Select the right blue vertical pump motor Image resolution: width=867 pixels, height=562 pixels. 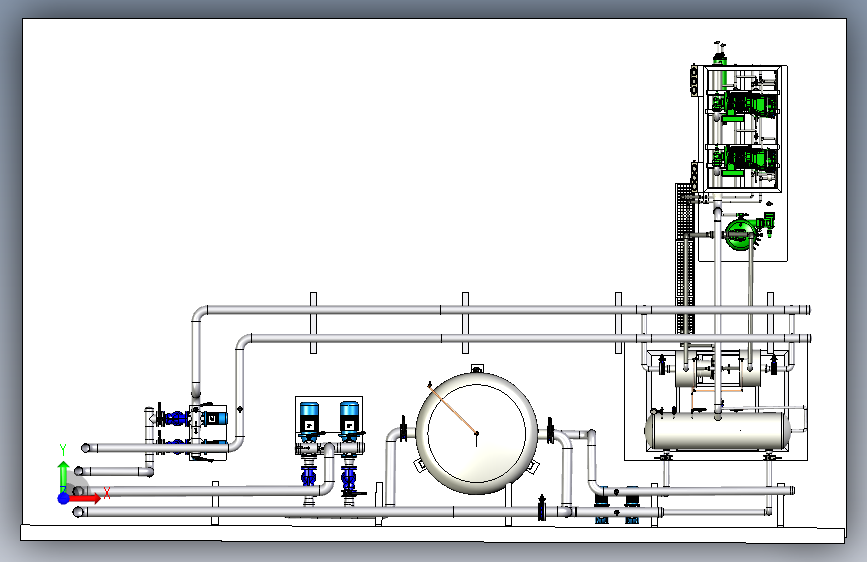(x=349, y=417)
